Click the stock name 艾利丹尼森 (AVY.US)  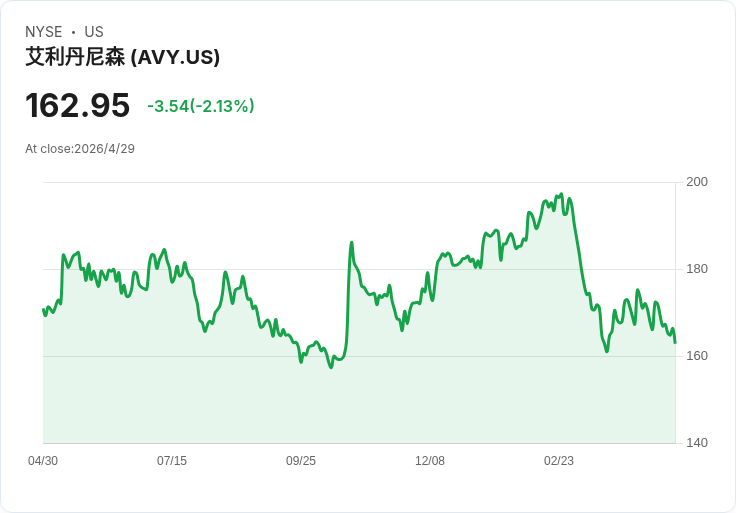click(123, 57)
